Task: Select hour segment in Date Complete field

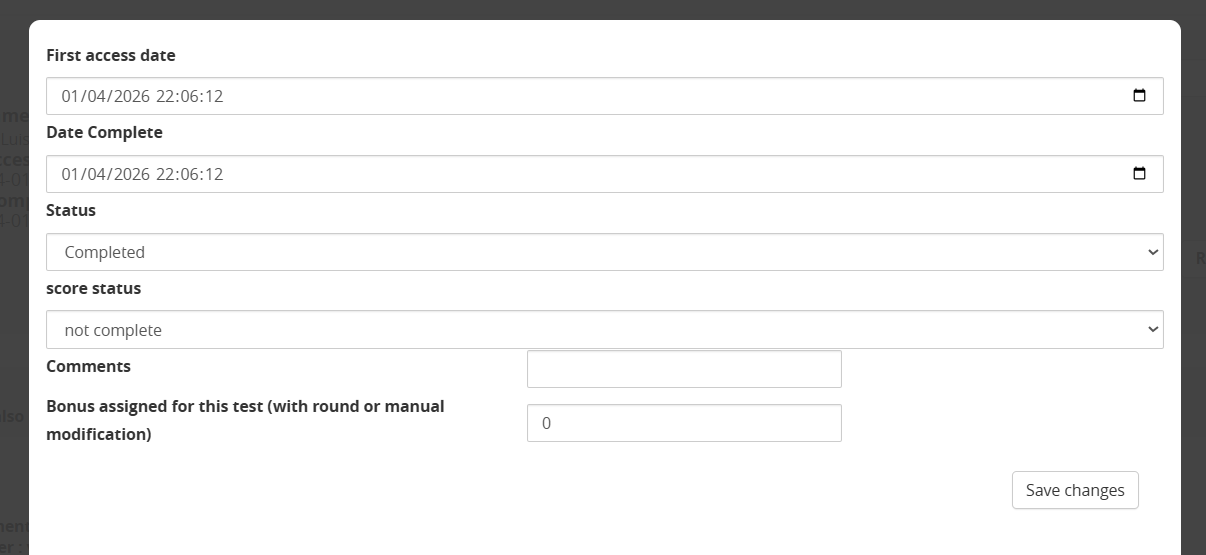Action: (x=165, y=174)
